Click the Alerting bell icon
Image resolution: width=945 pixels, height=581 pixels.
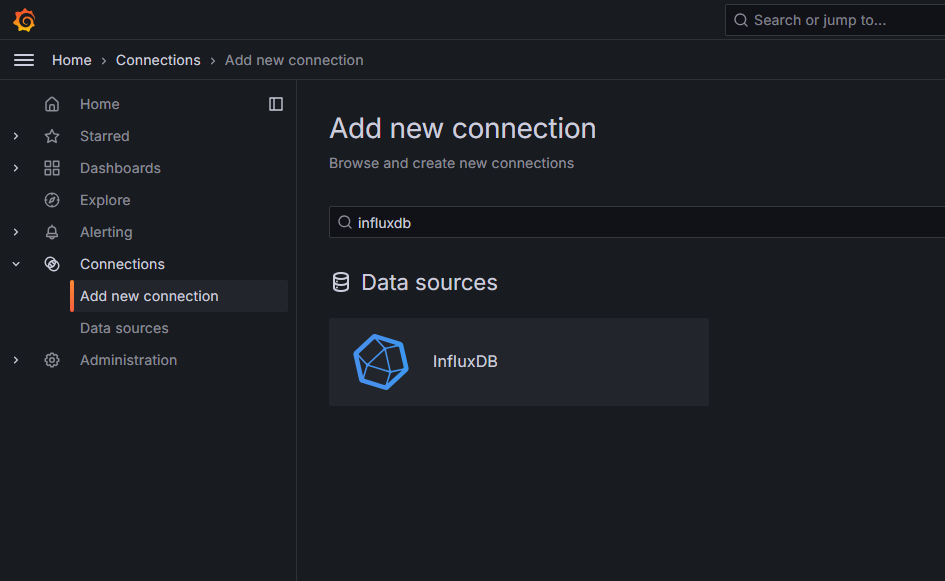52,232
